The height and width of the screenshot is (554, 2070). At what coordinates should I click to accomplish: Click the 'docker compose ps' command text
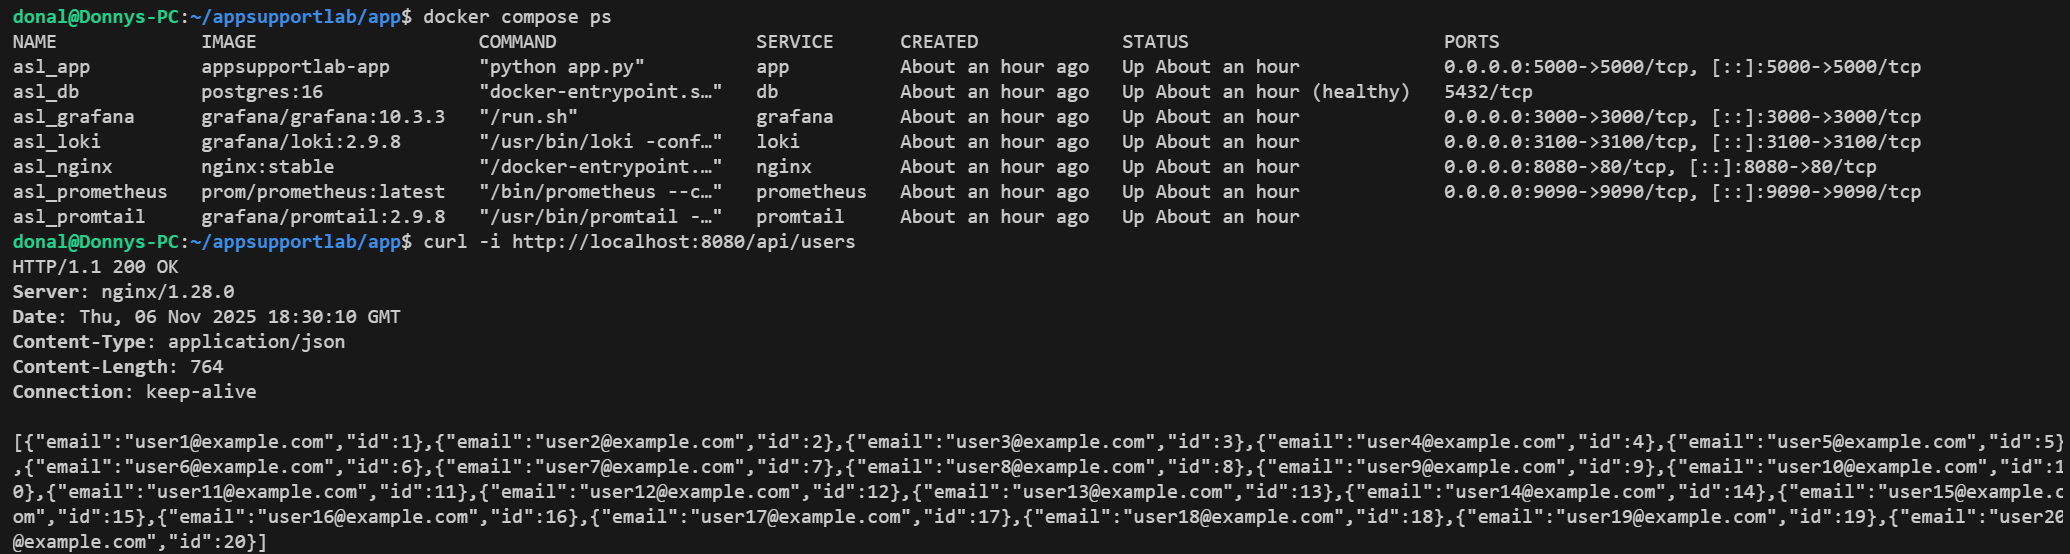517,17
